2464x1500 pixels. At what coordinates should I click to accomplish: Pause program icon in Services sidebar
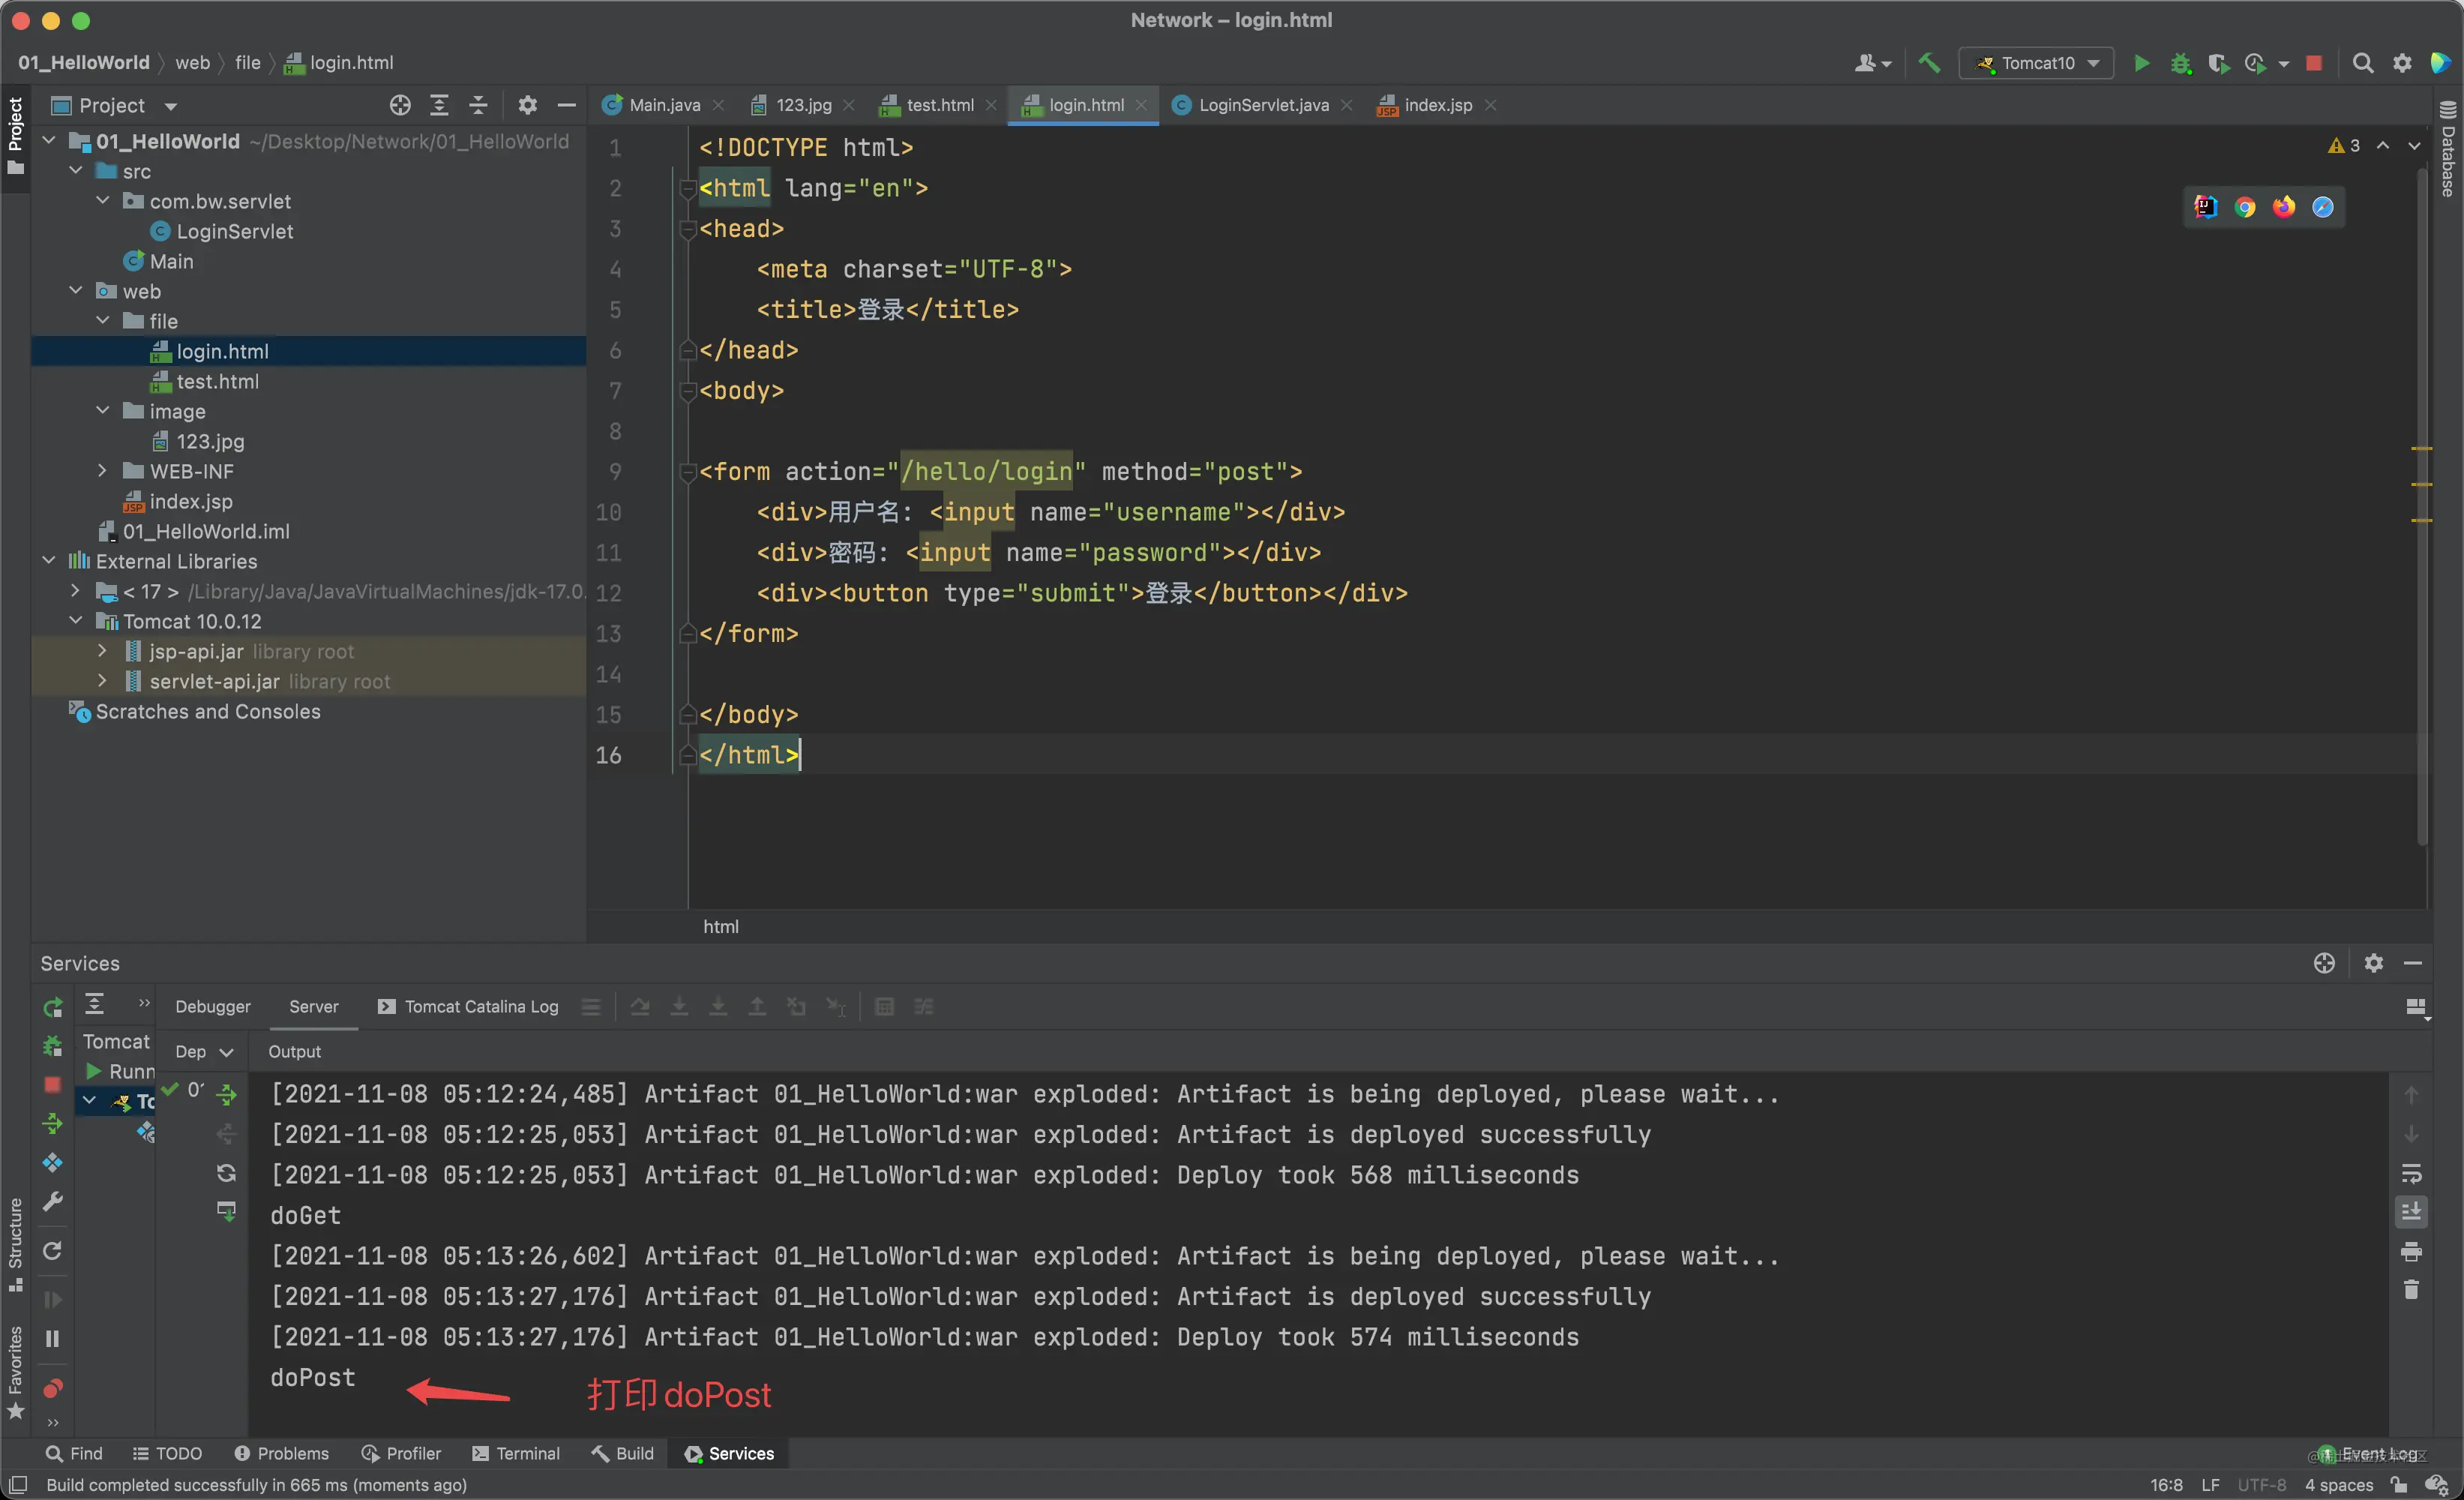[x=53, y=1339]
